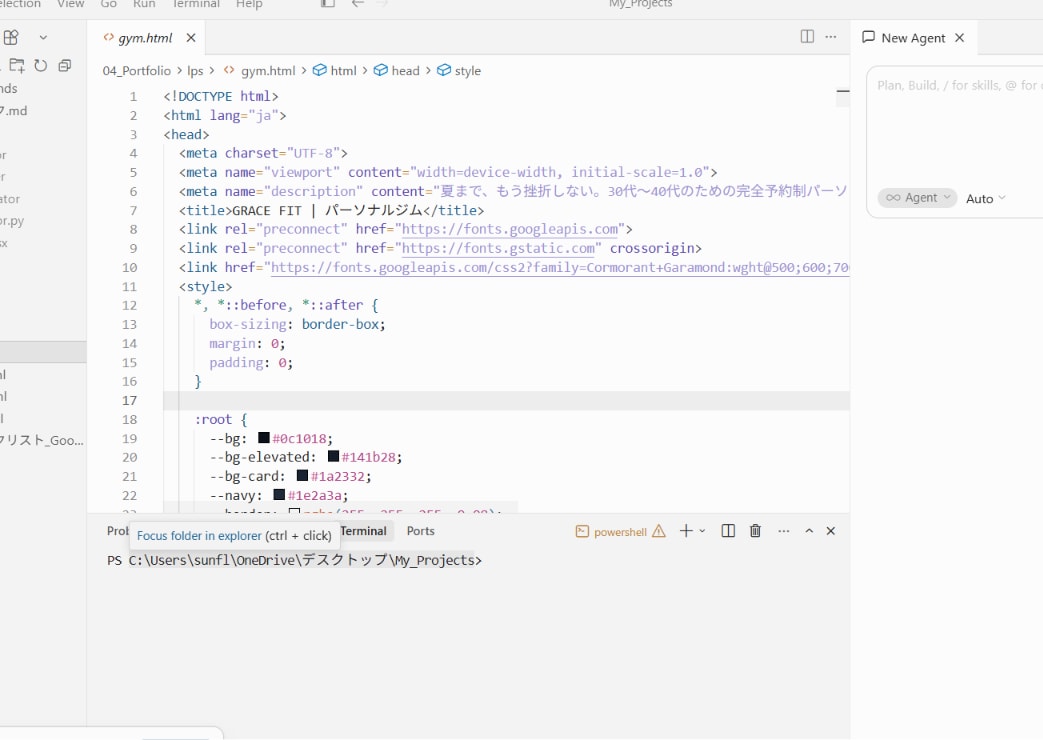The image size is (1043, 740).
Task: Open editor more actions ellipsis menu
Action: click(831, 37)
